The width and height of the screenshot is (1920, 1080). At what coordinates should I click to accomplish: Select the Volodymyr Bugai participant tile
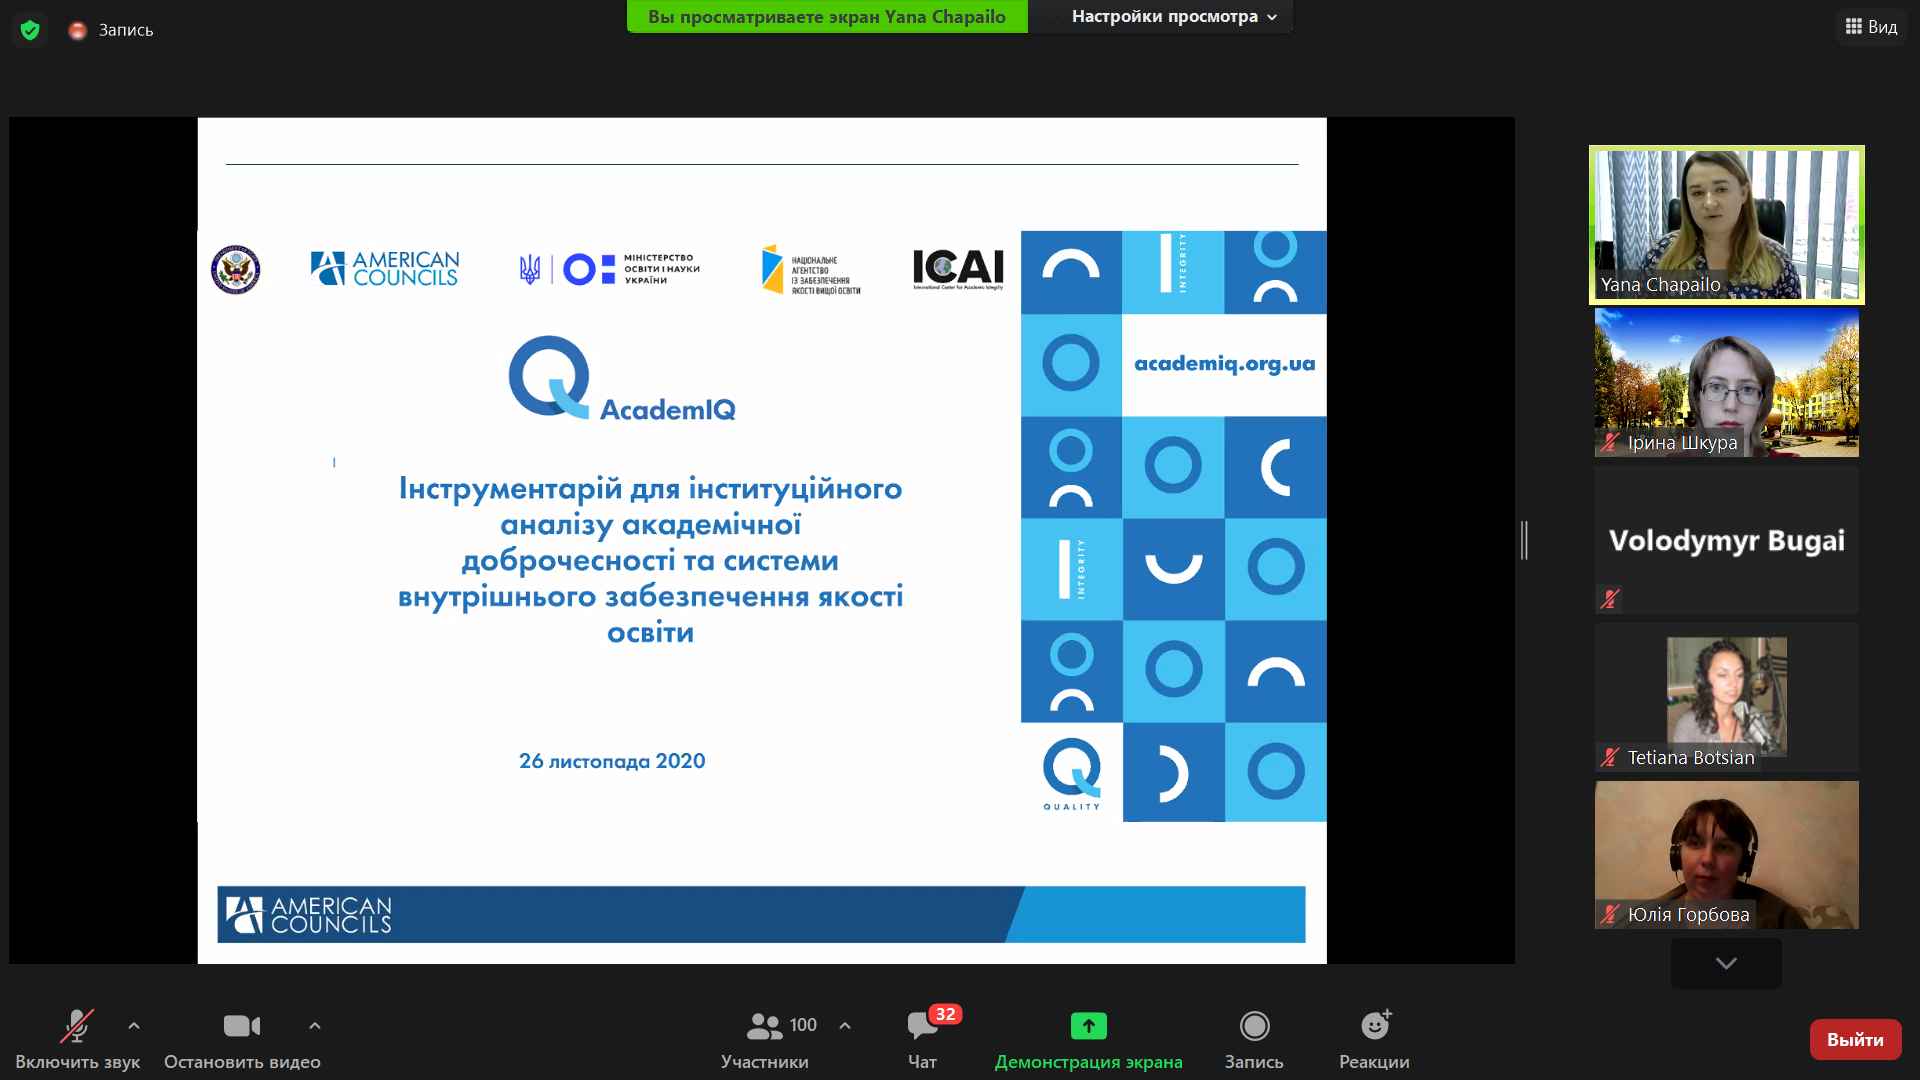click(1727, 540)
